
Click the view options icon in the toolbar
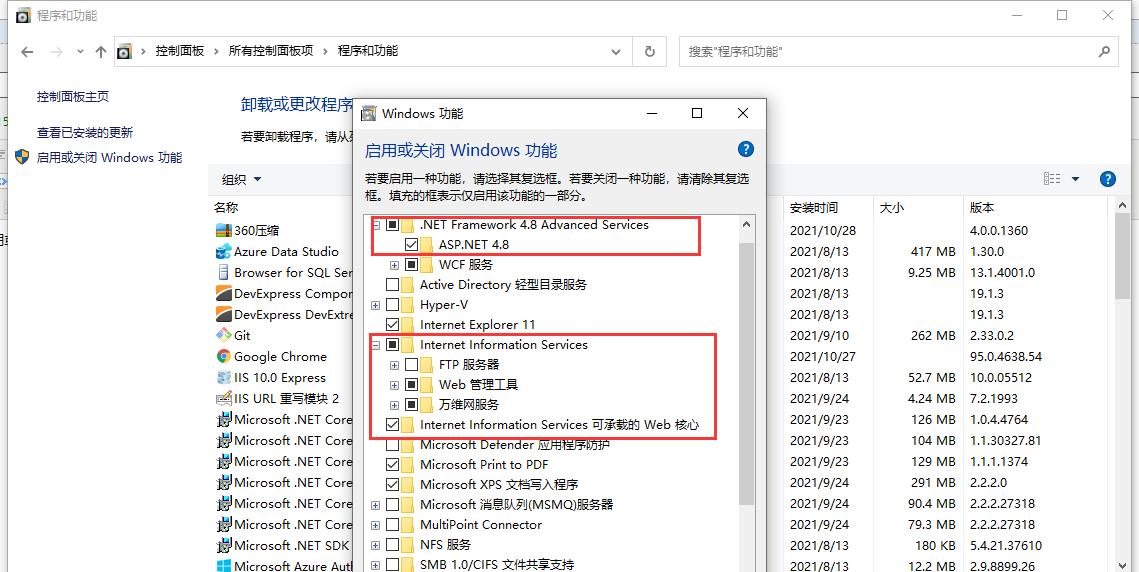coord(1052,179)
